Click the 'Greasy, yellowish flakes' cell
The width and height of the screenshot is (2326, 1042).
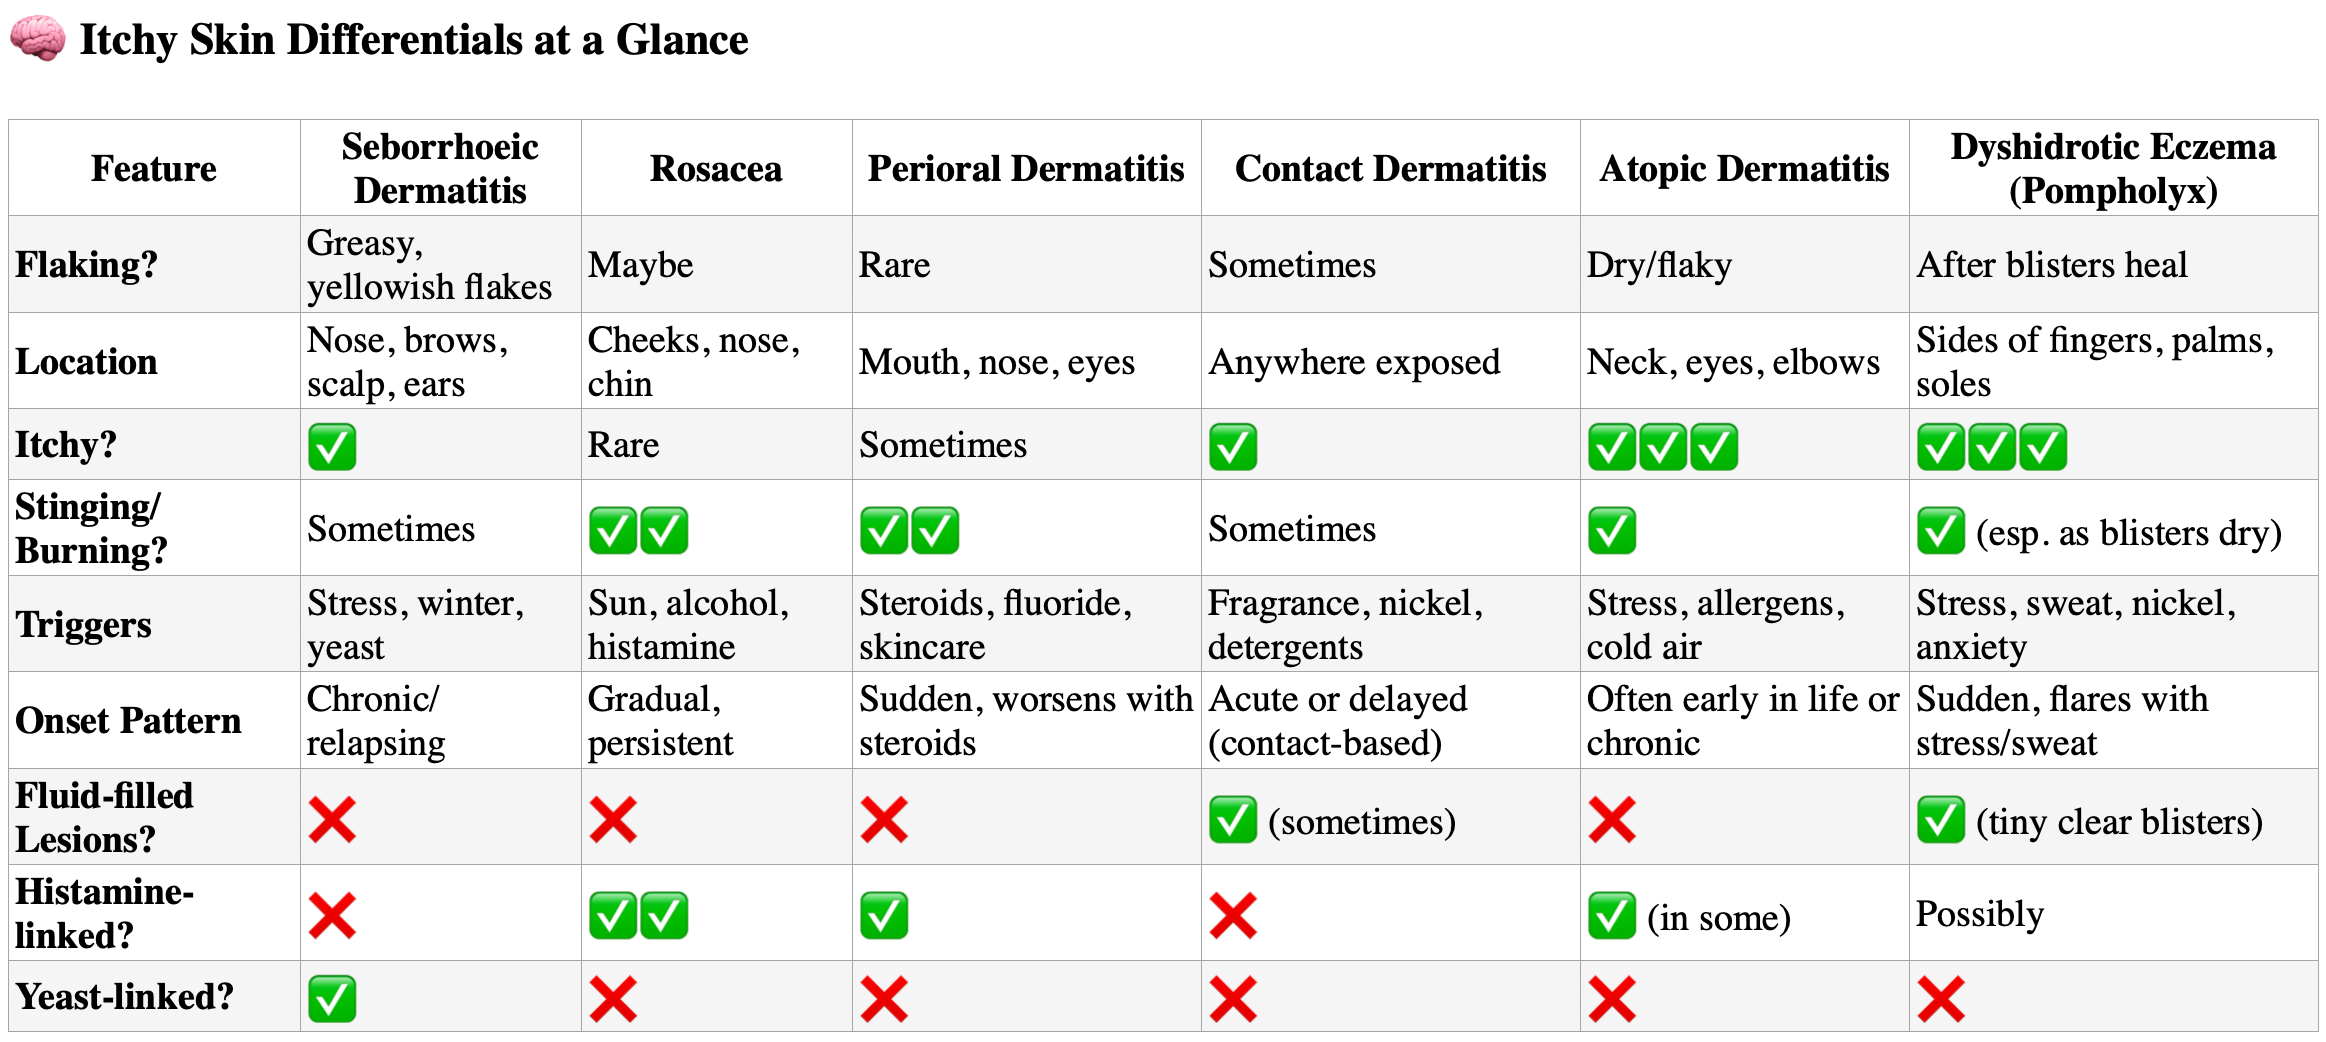coord(440,264)
